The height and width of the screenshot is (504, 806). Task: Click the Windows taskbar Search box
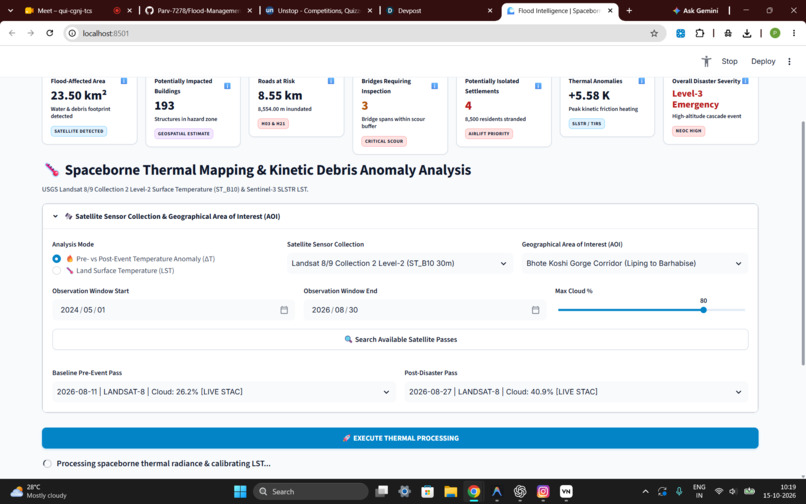tap(310, 492)
